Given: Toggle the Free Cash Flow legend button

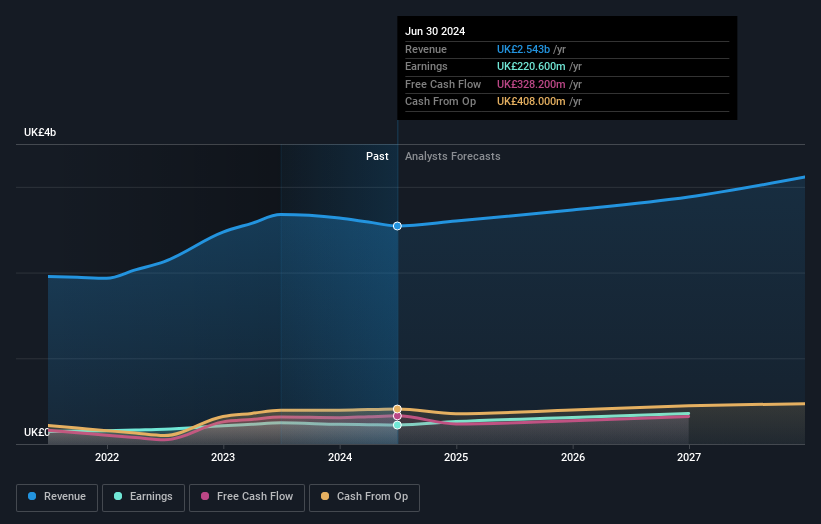Looking at the screenshot, I should point(247,497).
